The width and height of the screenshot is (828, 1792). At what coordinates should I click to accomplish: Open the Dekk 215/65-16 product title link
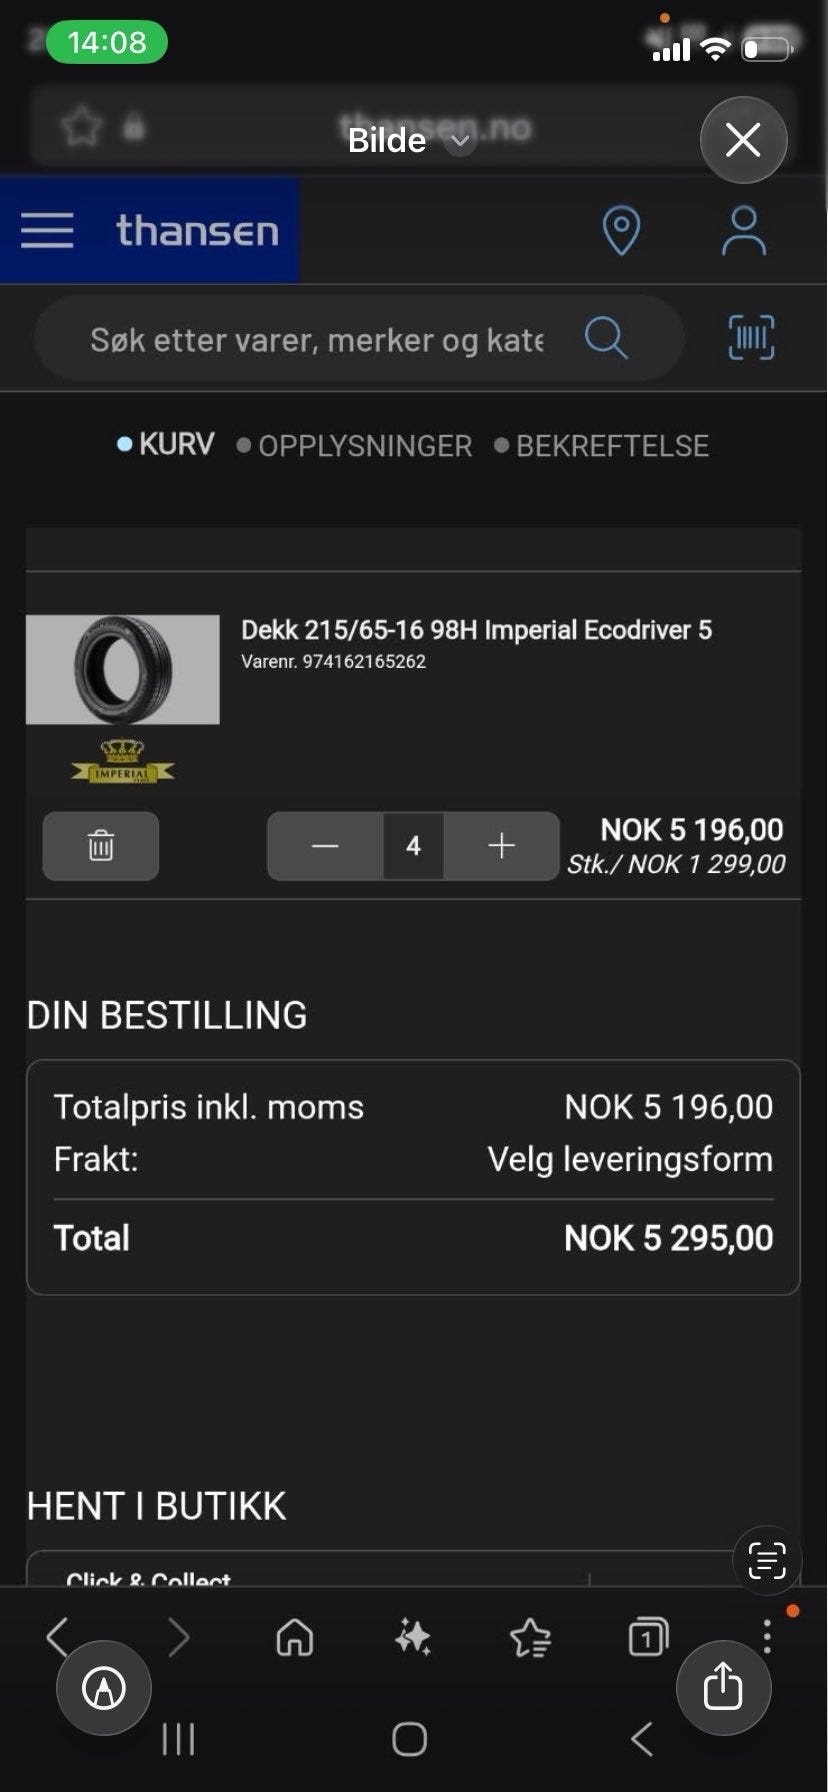[x=476, y=630]
